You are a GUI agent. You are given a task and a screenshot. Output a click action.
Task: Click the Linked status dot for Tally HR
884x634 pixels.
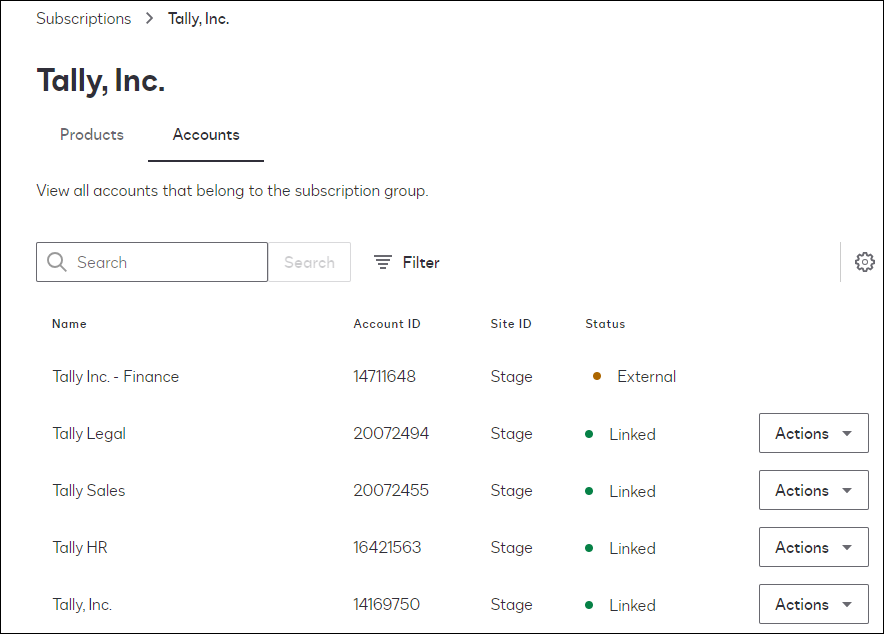coord(589,548)
